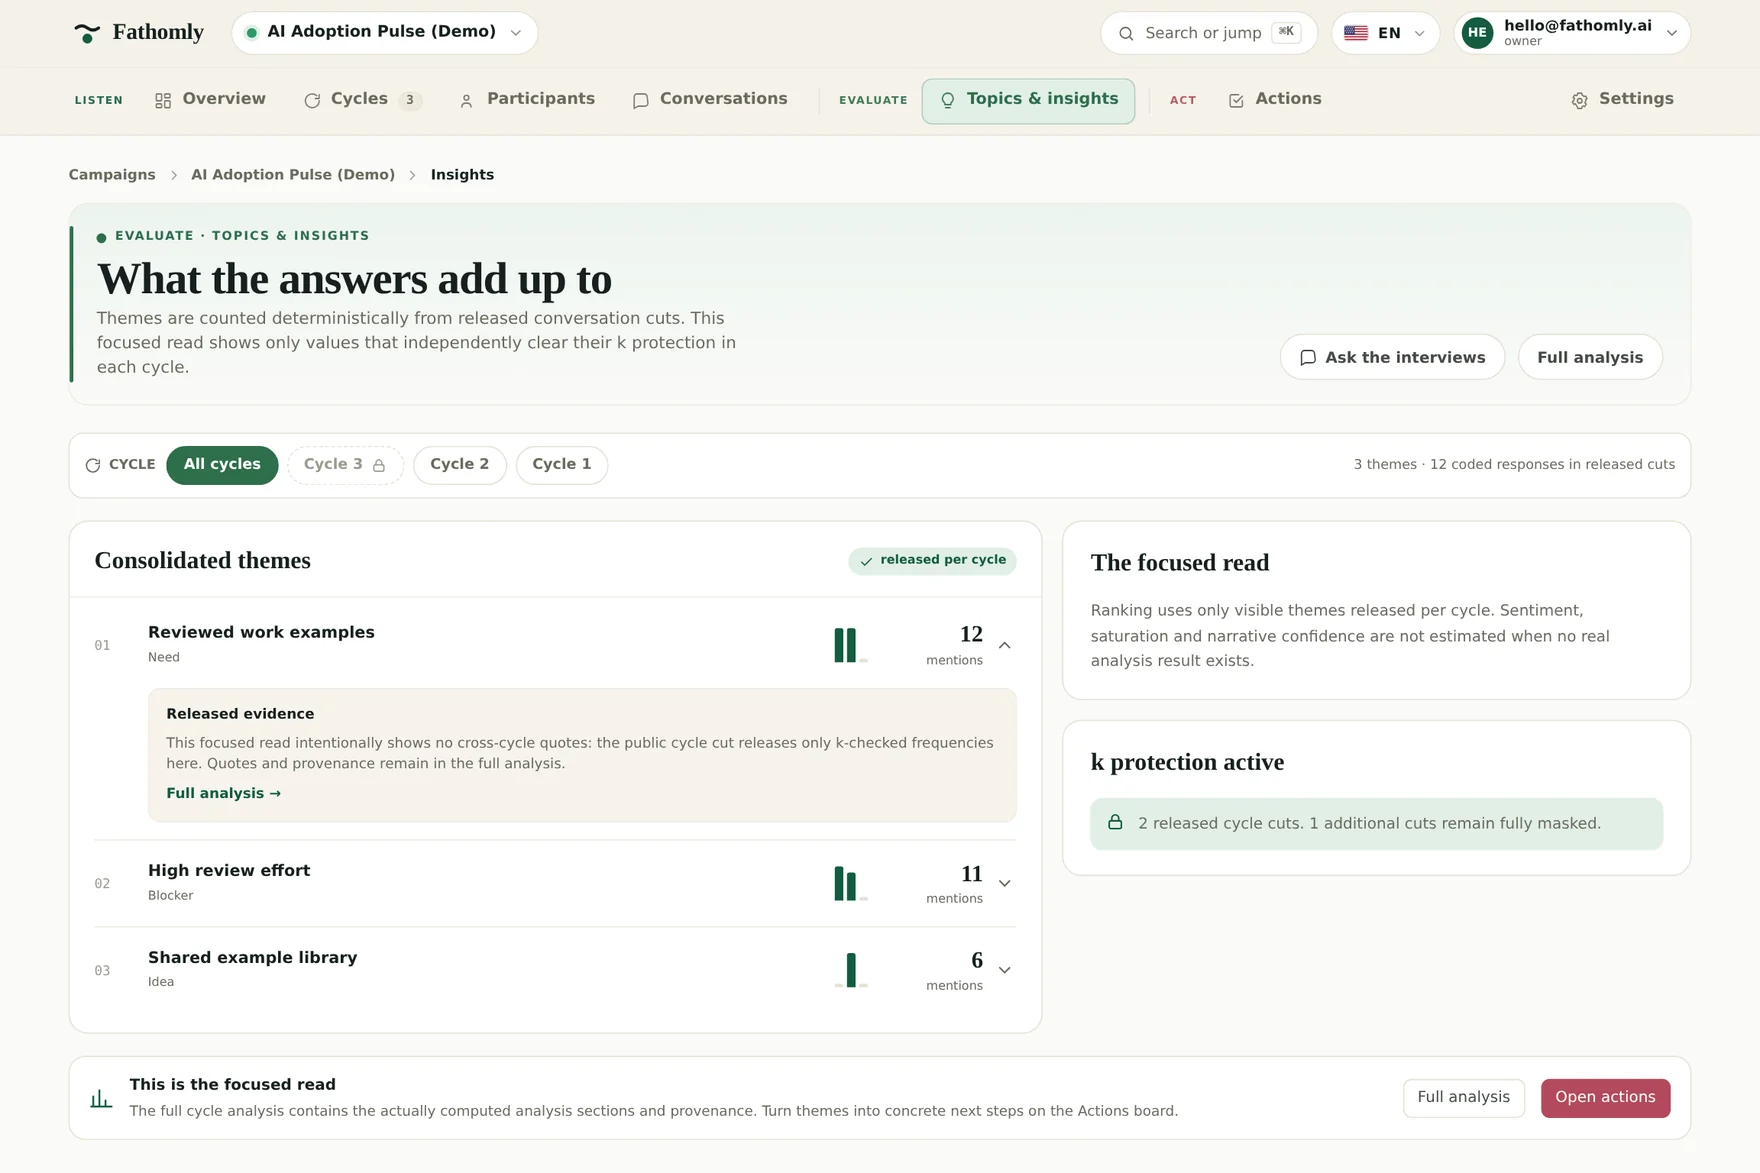The height and width of the screenshot is (1173, 1760).
Task: Open Full analysis from the header
Action: pos(1590,357)
